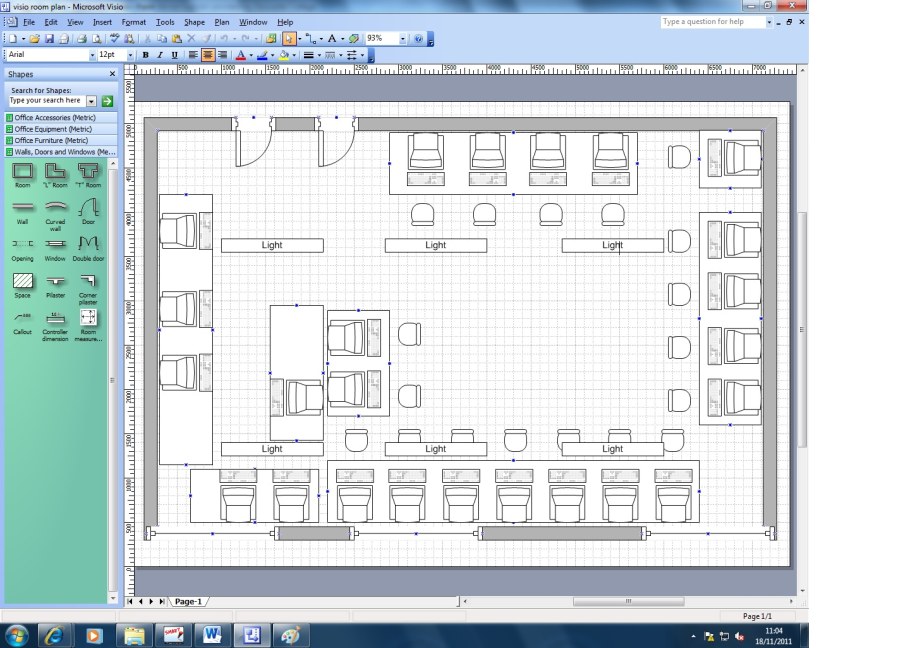
Task: Activate the Pointer tool
Action: (289, 39)
